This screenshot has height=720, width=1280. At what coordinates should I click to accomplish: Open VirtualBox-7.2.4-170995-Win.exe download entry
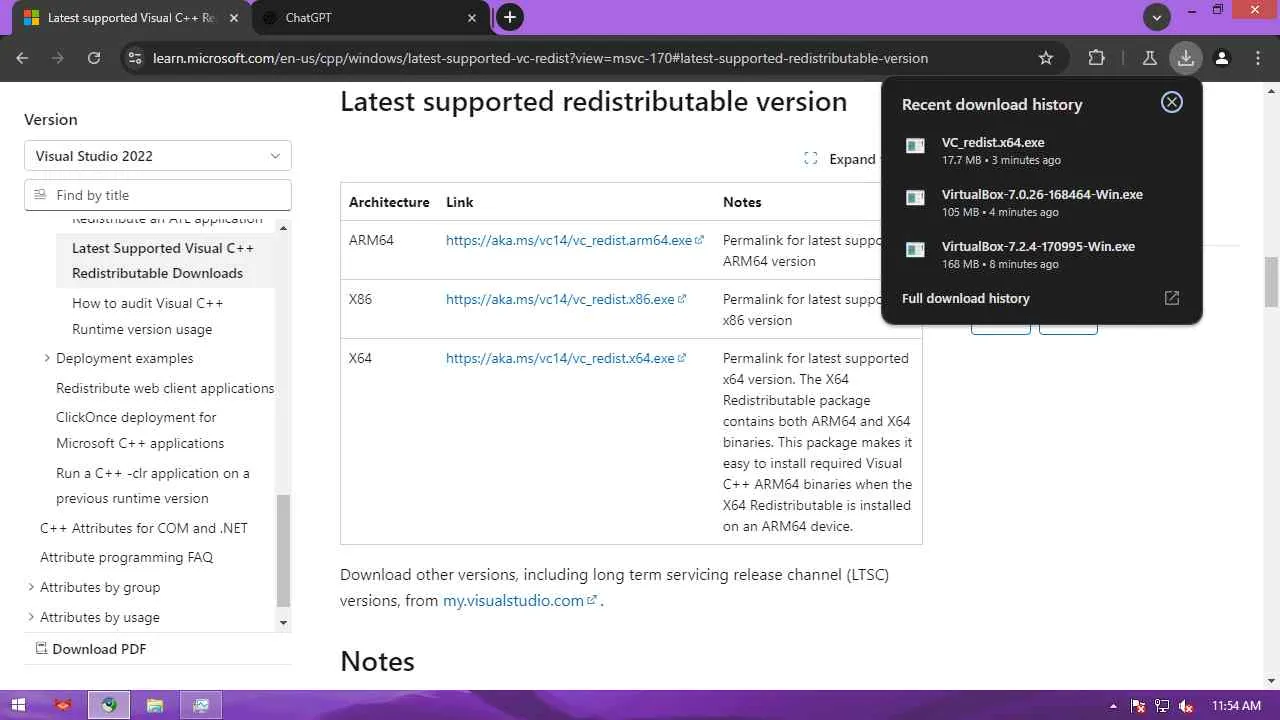1041,254
